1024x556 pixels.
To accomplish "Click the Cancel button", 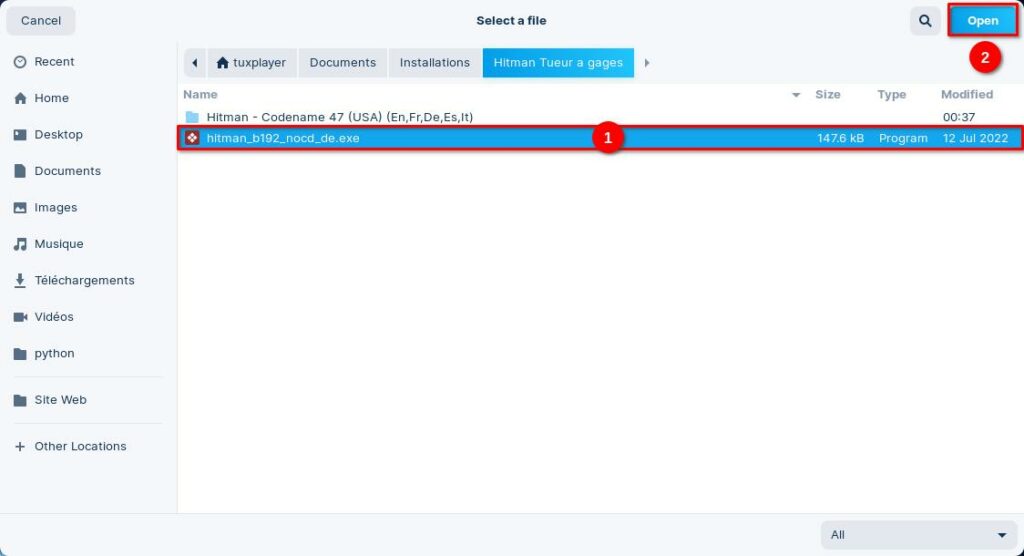I will pyautogui.click(x=41, y=21).
